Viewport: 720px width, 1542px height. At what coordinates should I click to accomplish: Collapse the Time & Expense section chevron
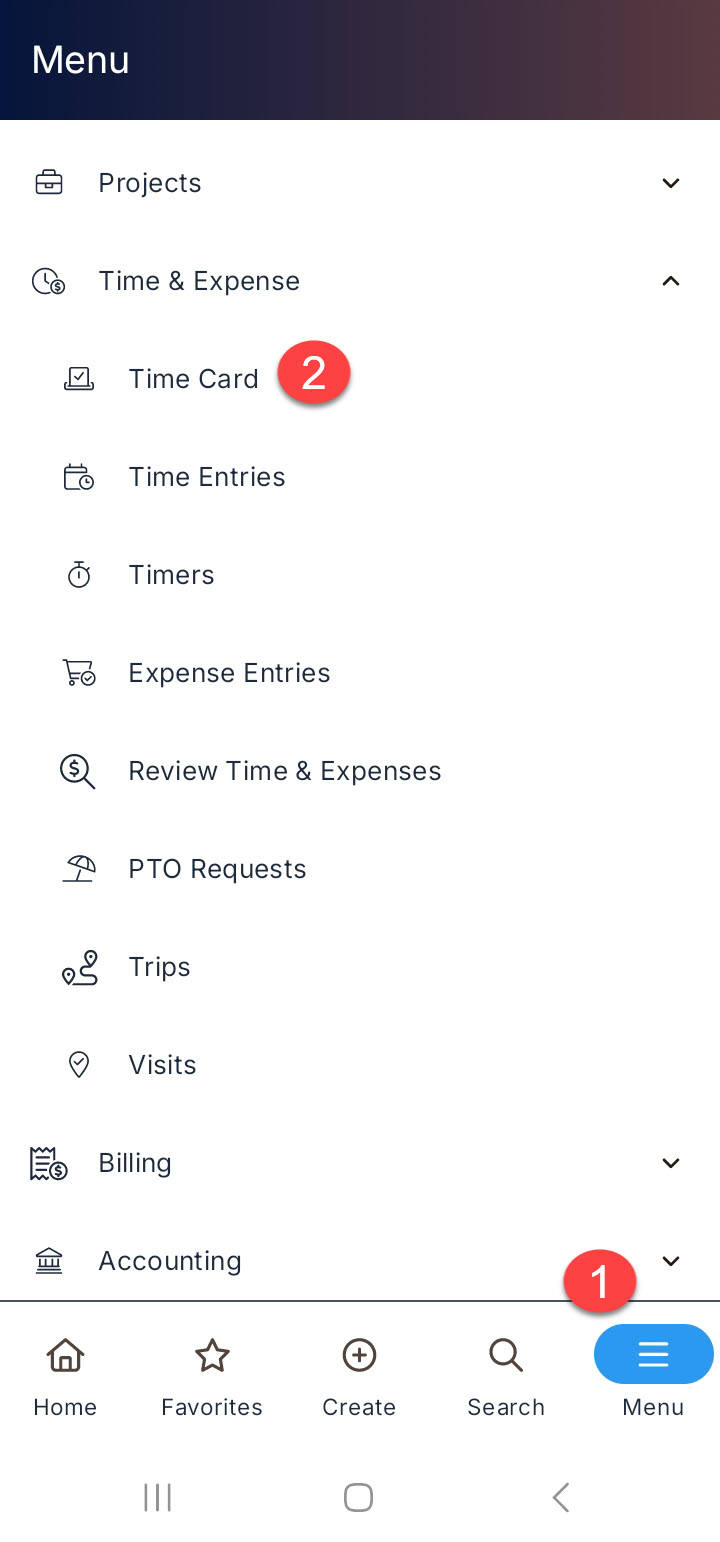(x=671, y=281)
